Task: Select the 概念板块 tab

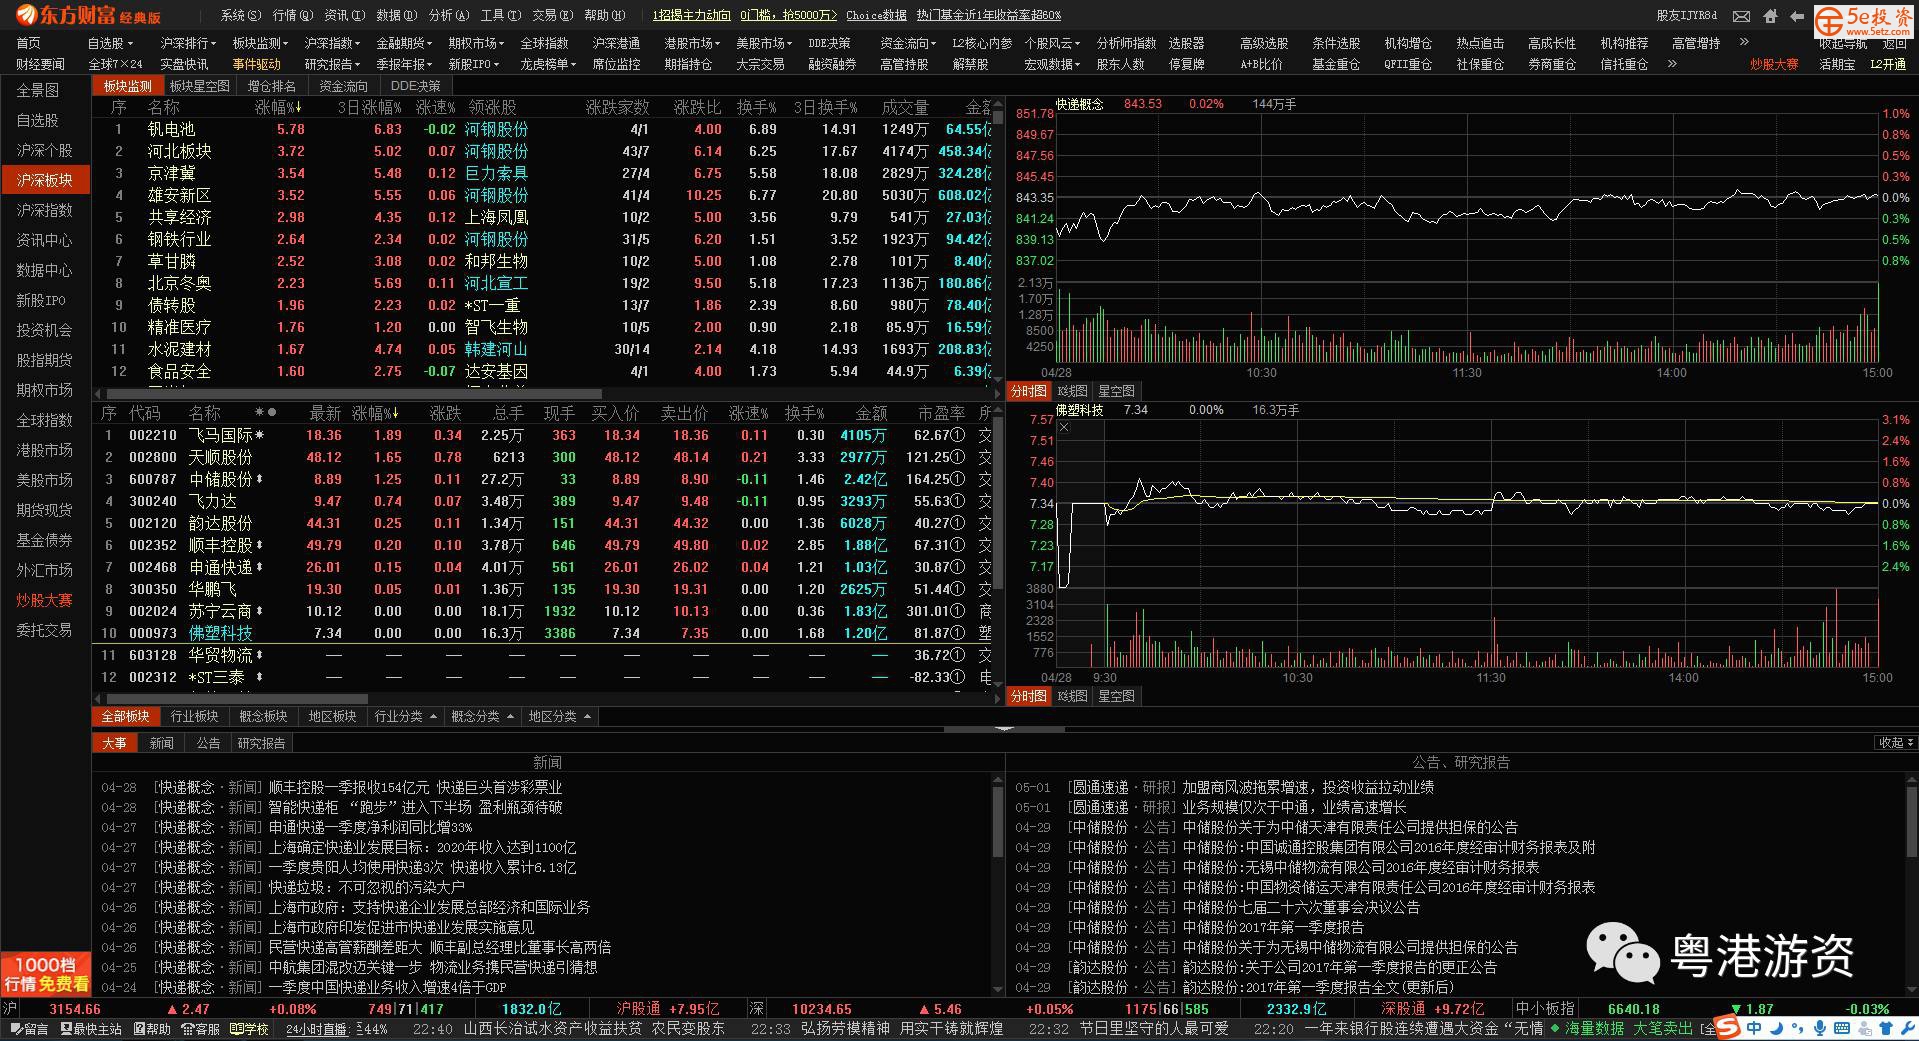Action: pyautogui.click(x=263, y=717)
